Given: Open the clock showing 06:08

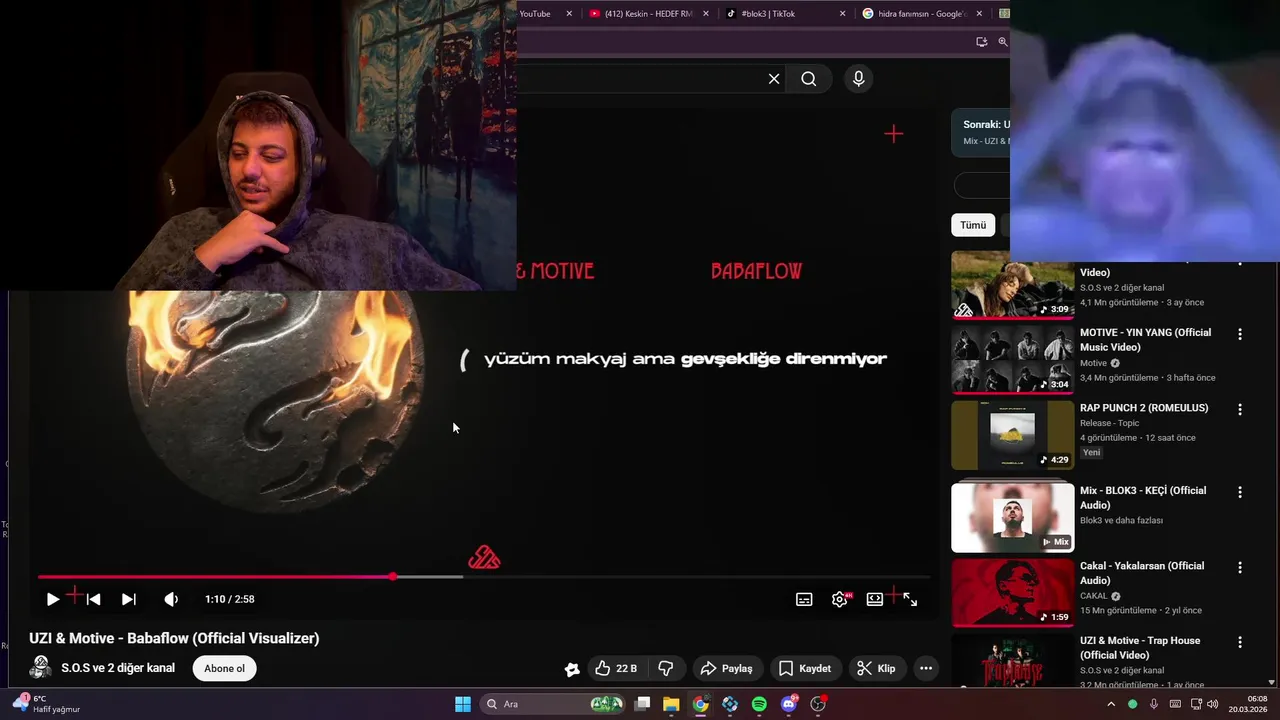Looking at the screenshot, I should 1249,704.
